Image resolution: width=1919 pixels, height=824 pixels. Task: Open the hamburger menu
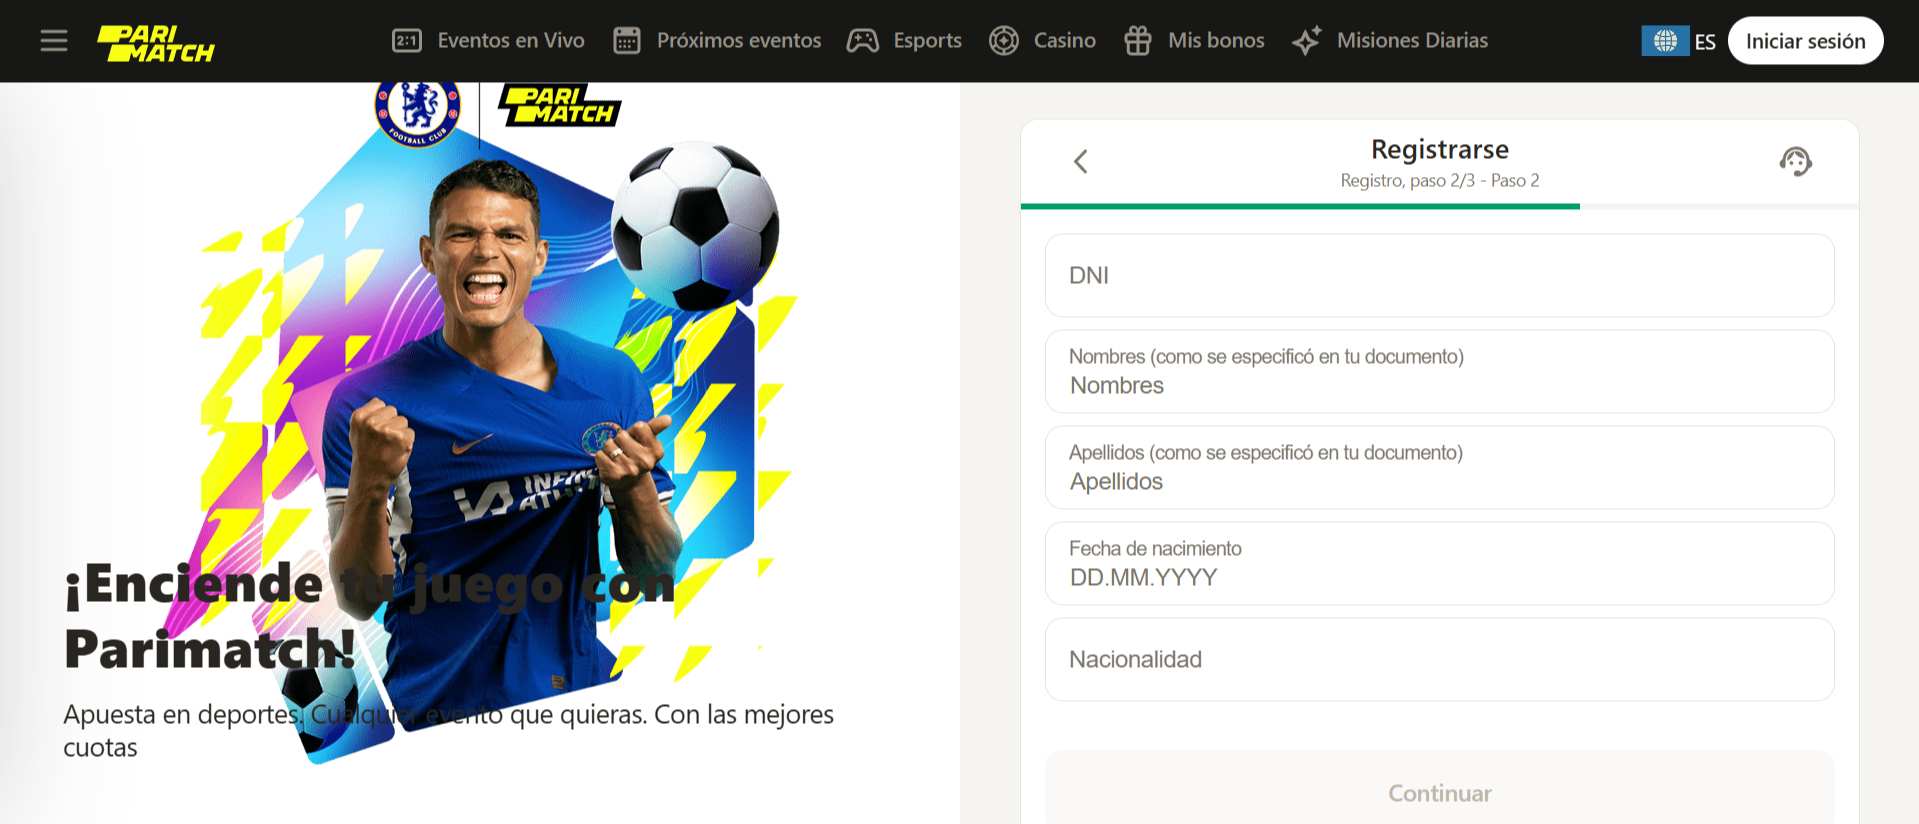[54, 41]
